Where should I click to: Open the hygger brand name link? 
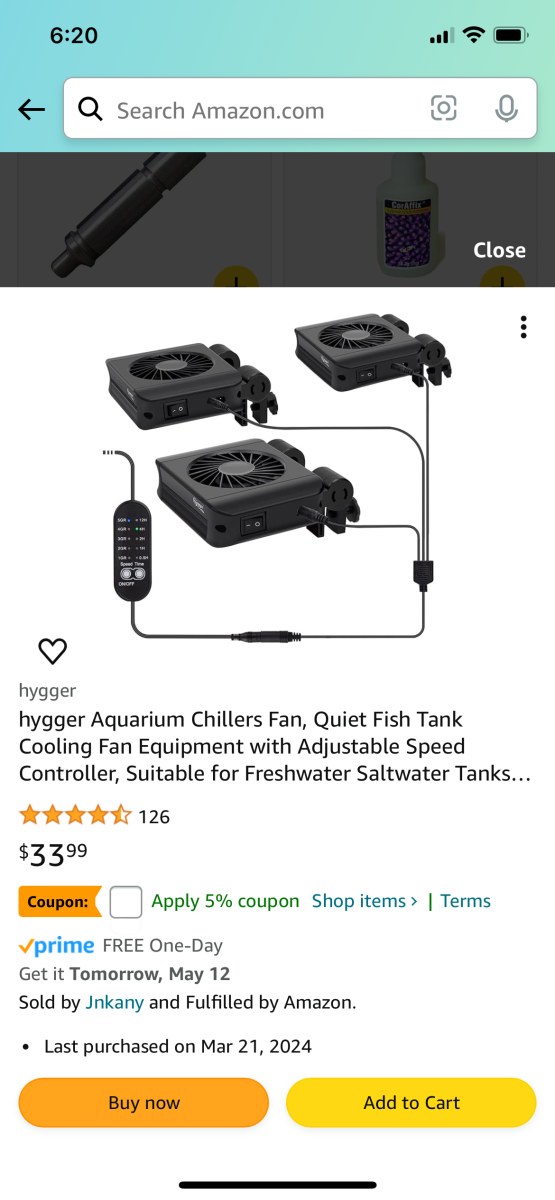pos(47,690)
